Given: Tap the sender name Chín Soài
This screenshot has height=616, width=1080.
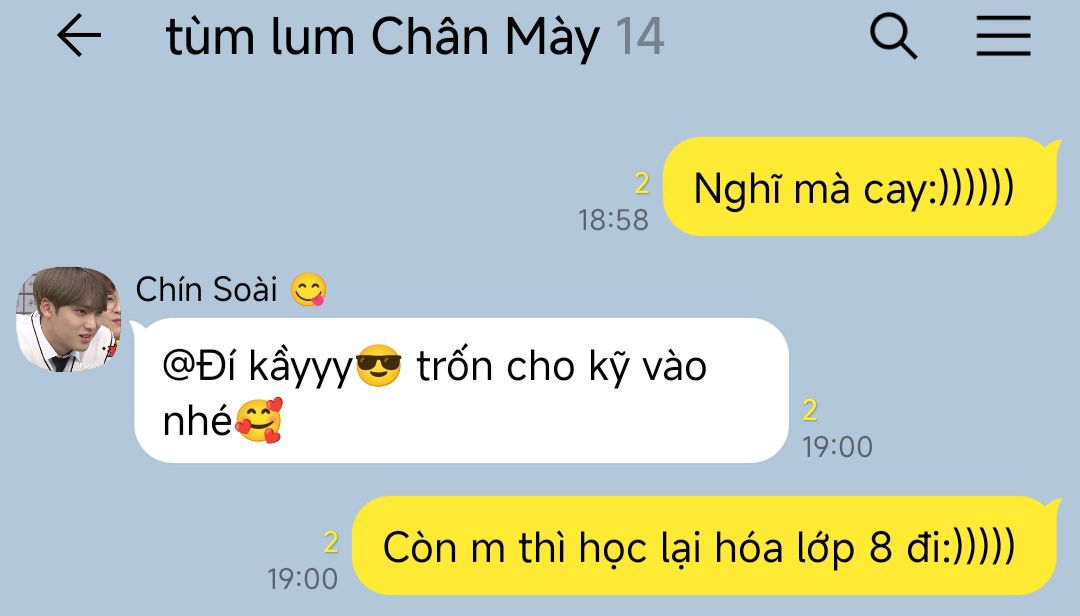Looking at the screenshot, I should [207, 289].
